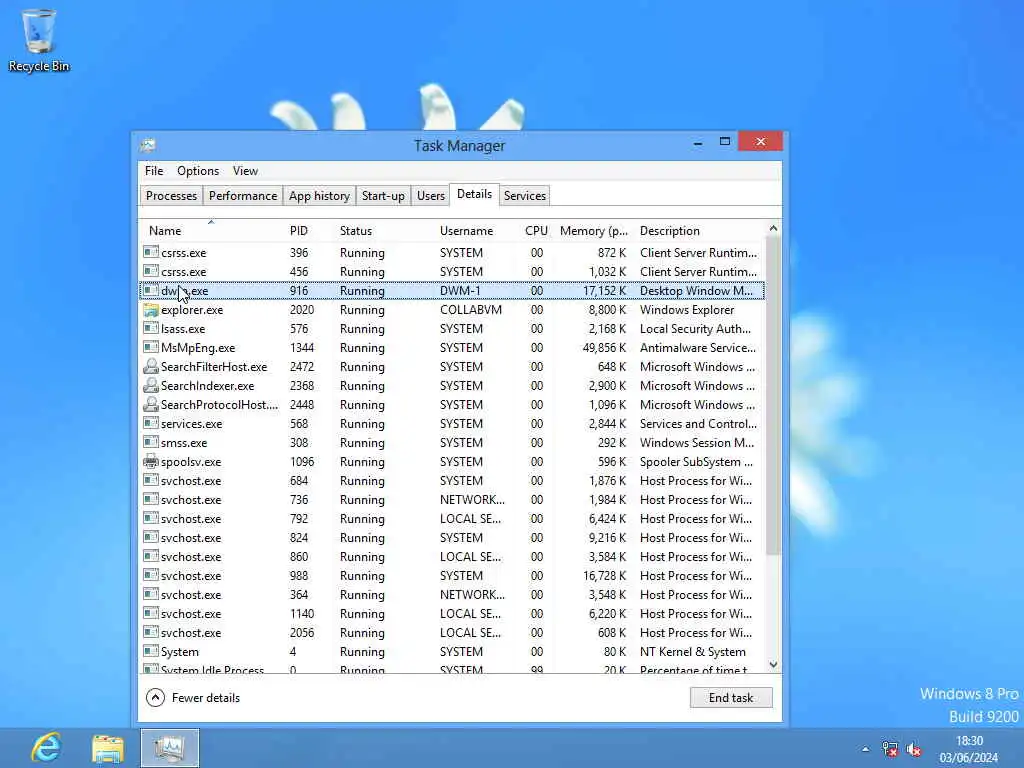Click icon of csrss.exe PID 396
This screenshot has width=1024, height=768.
point(151,252)
